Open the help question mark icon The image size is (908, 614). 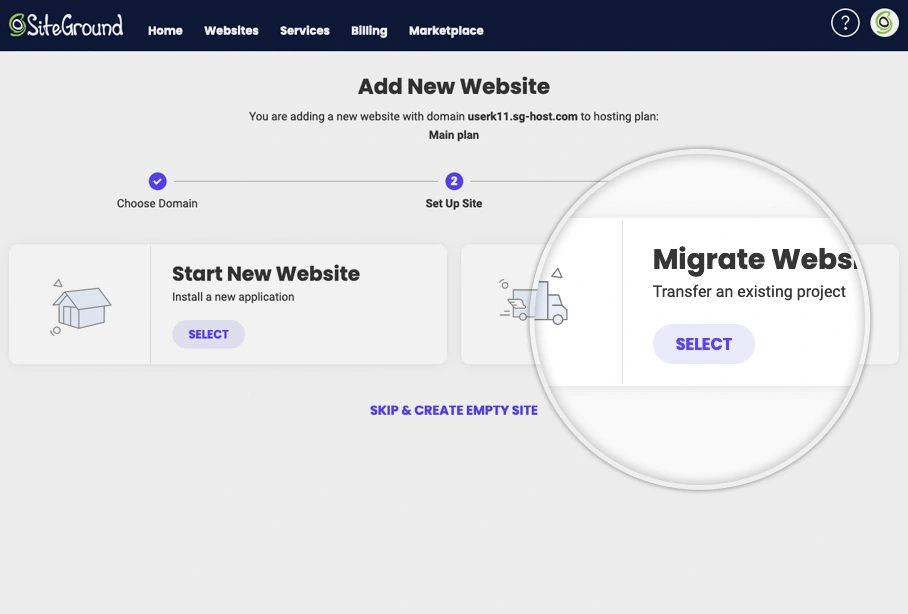coord(845,23)
